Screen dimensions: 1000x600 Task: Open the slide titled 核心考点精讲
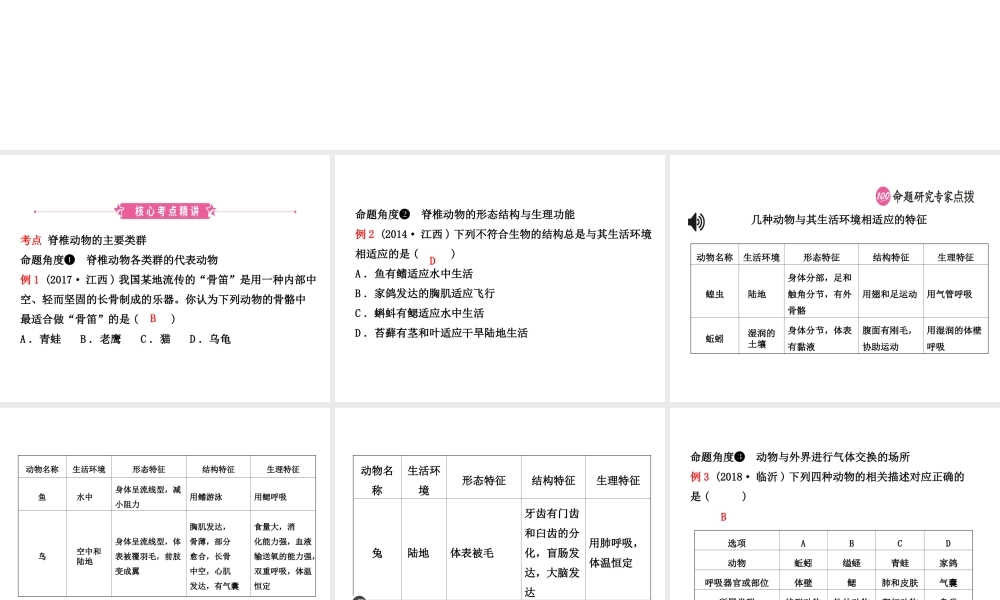tap(165, 278)
